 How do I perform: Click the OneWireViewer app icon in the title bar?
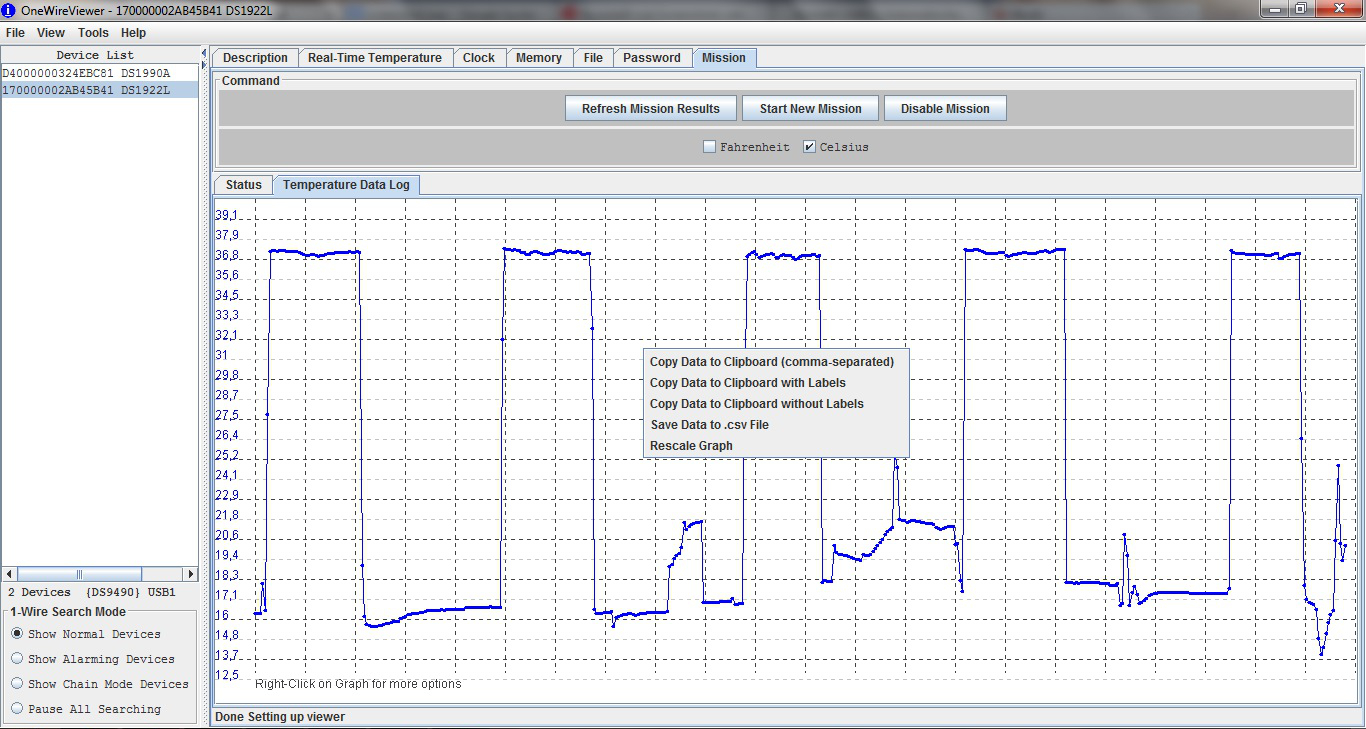(9, 10)
